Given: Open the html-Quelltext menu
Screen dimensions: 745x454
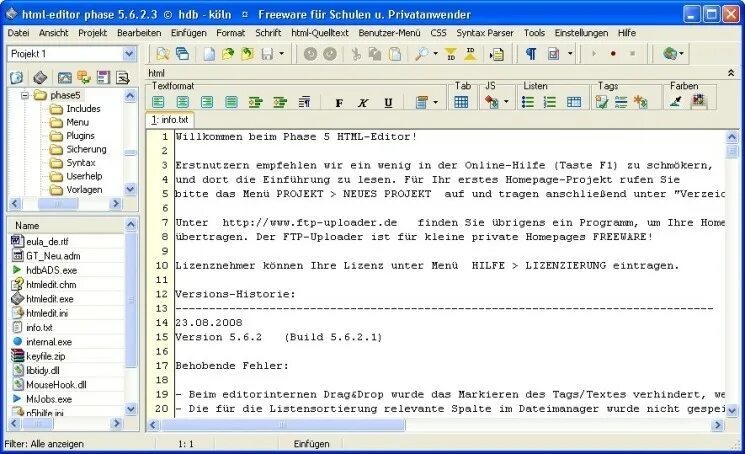Looking at the screenshot, I should [320, 33].
